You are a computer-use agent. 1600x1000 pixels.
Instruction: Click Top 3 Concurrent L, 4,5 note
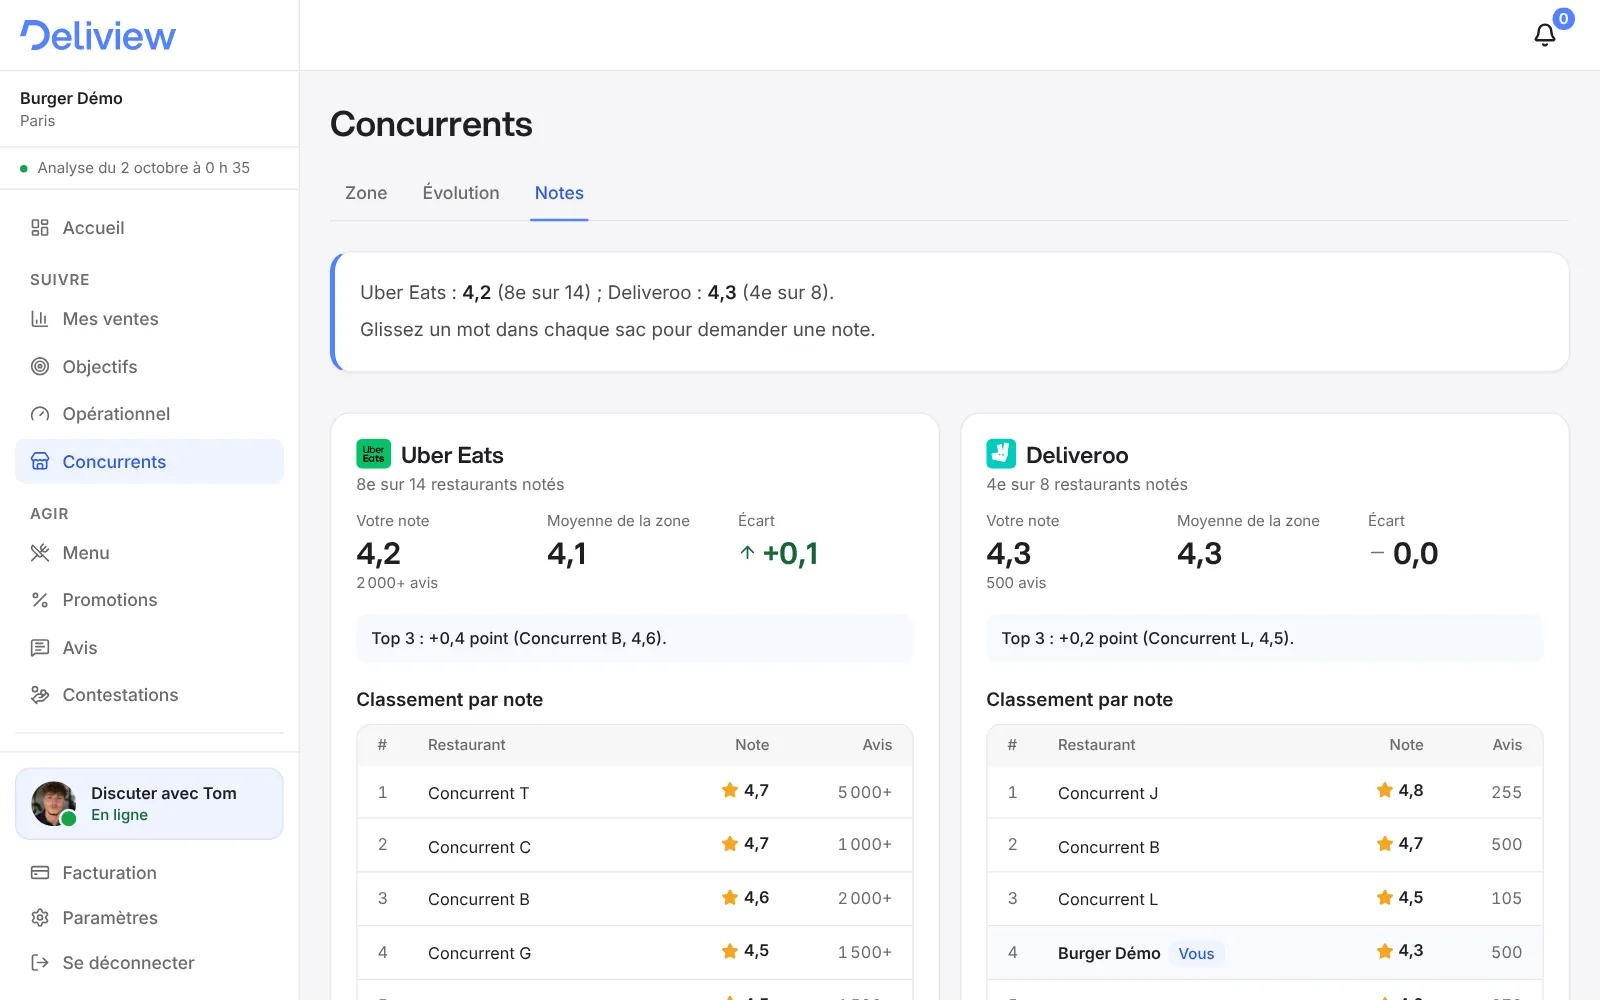(x=1265, y=638)
